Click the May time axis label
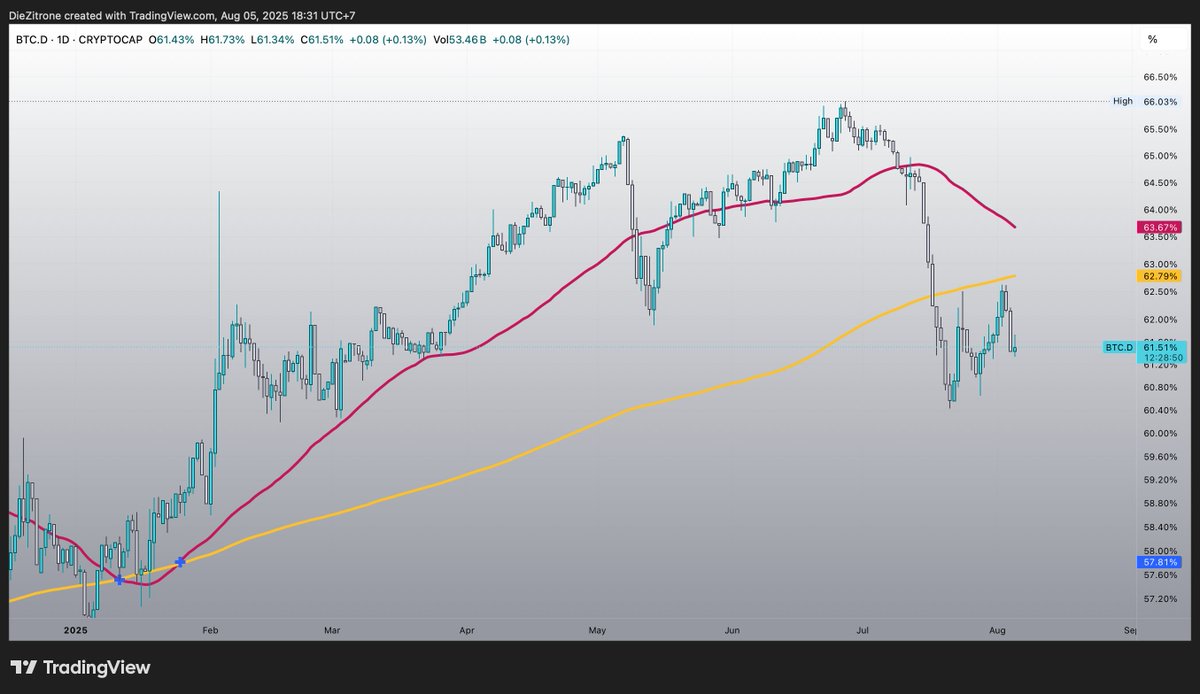 pos(598,631)
